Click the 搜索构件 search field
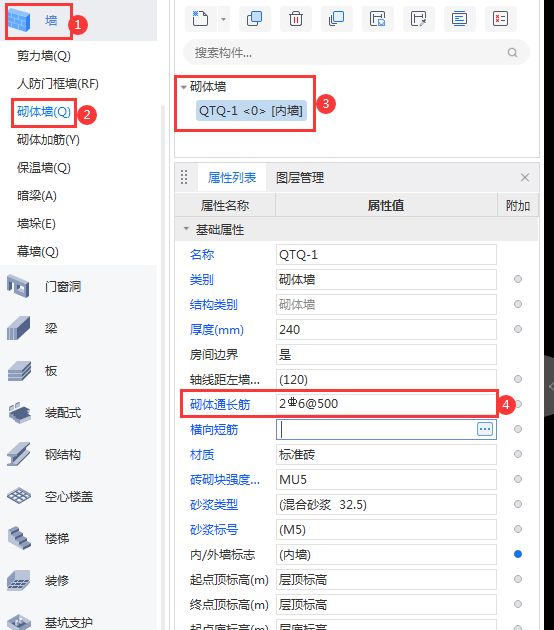Image resolution: width=554 pixels, height=630 pixels. [356, 52]
